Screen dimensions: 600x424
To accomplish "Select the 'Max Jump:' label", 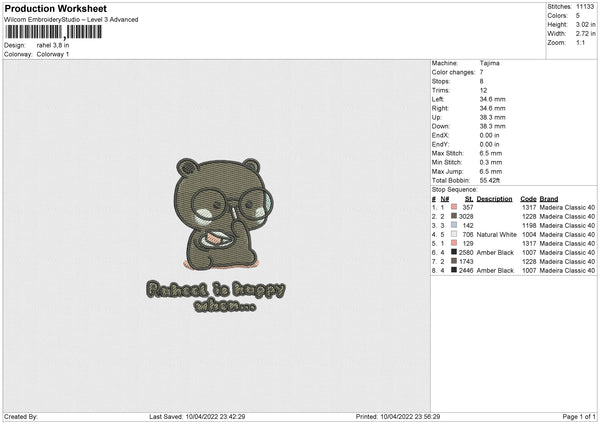I will point(448,171).
